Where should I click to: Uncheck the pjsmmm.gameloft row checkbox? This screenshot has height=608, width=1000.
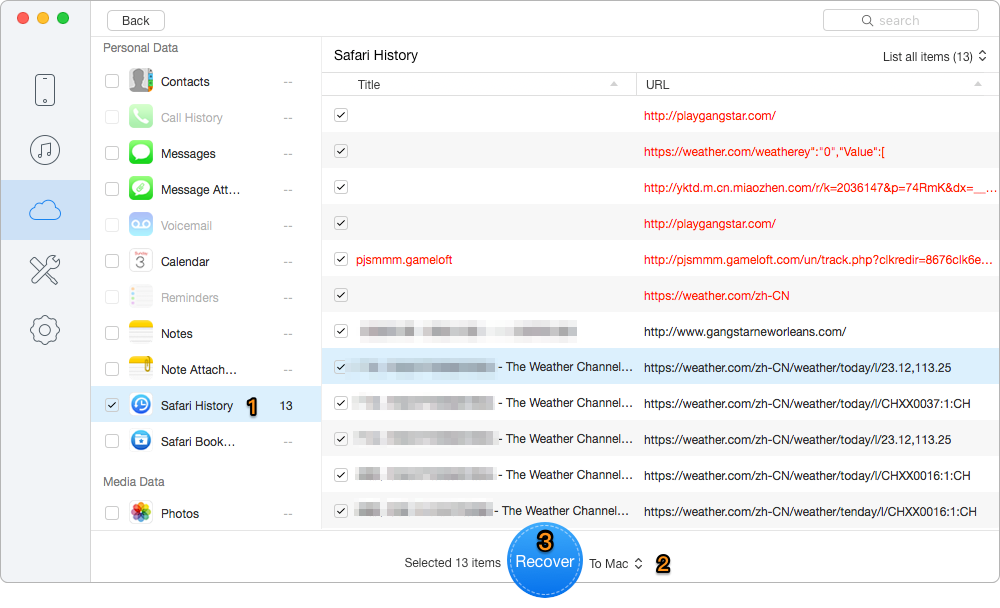click(x=341, y=259)
